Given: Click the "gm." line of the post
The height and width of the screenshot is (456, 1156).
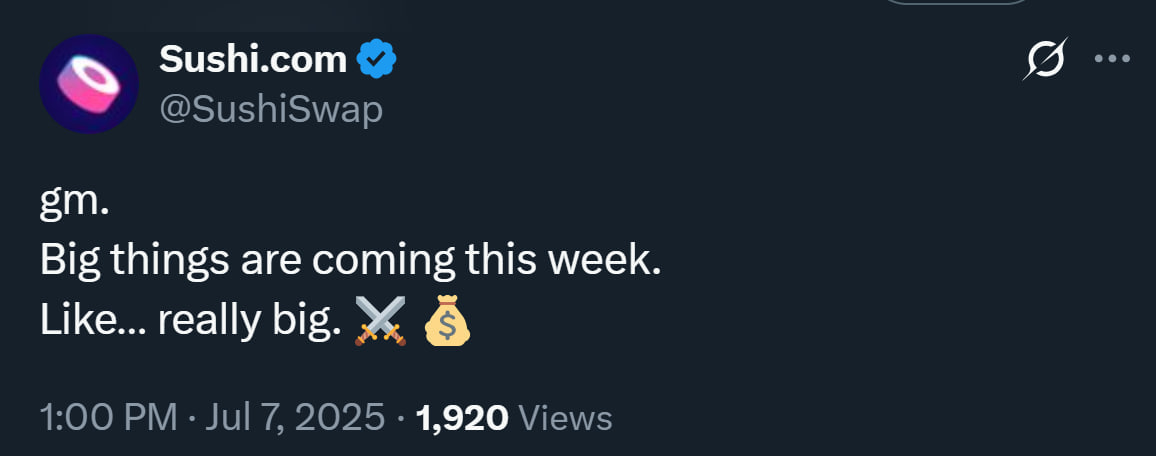Looking at the screenshot, I should pos(73,204).
